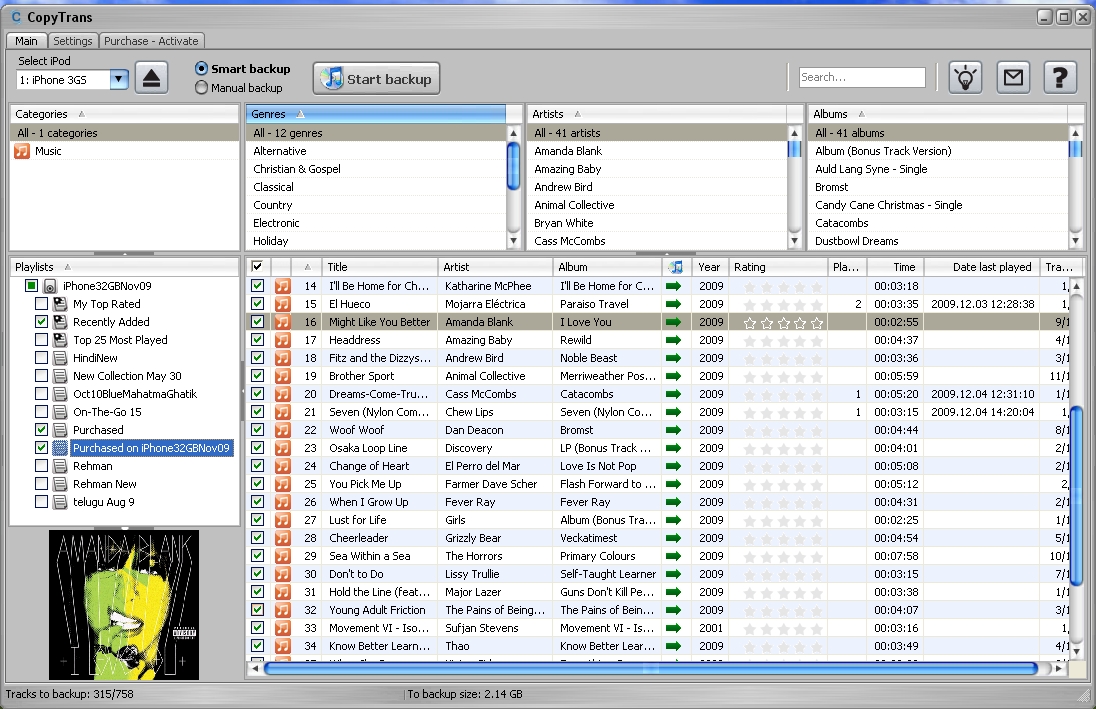Click the Amanda Blank album artwork

(x=124, y=605)
